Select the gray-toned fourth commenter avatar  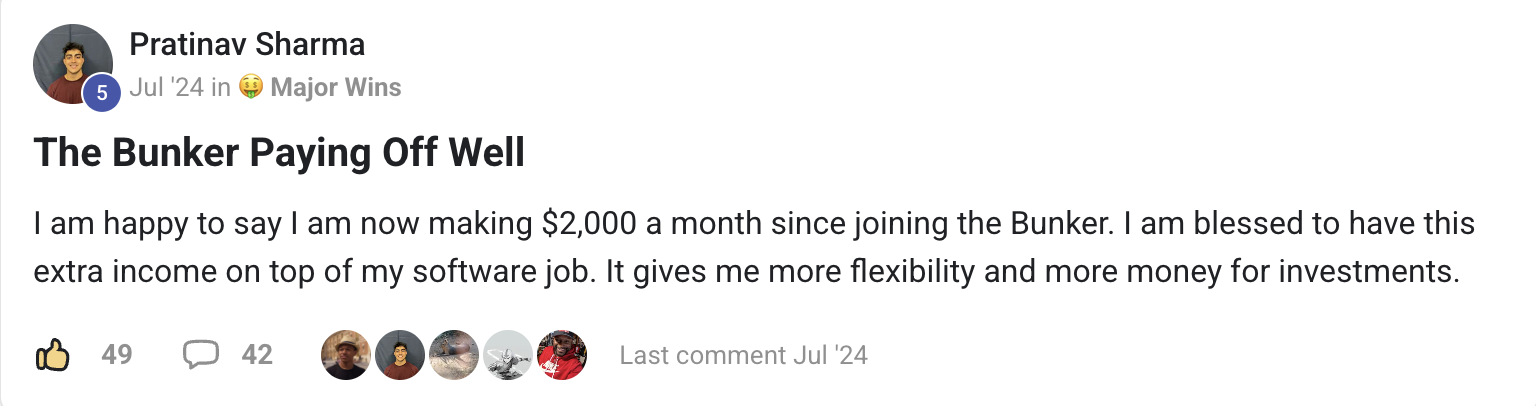click(508, 355)
